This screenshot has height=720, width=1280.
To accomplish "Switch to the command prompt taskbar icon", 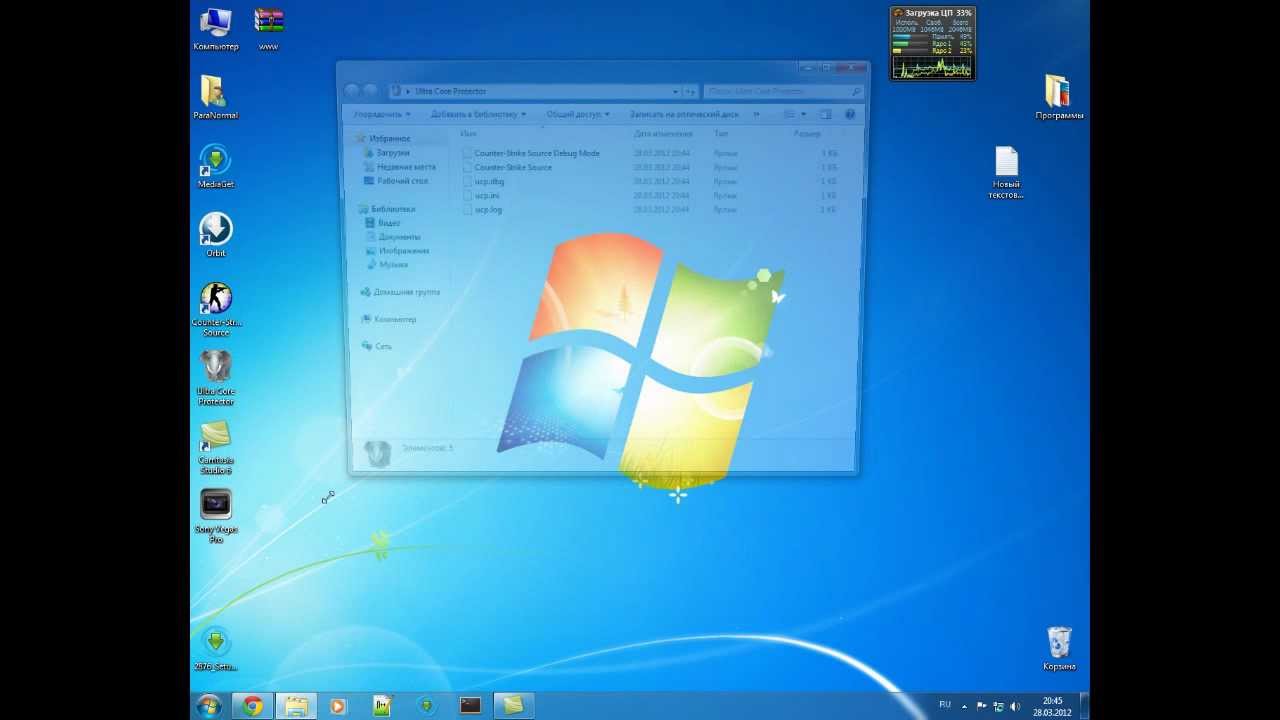I will [470, 706].
